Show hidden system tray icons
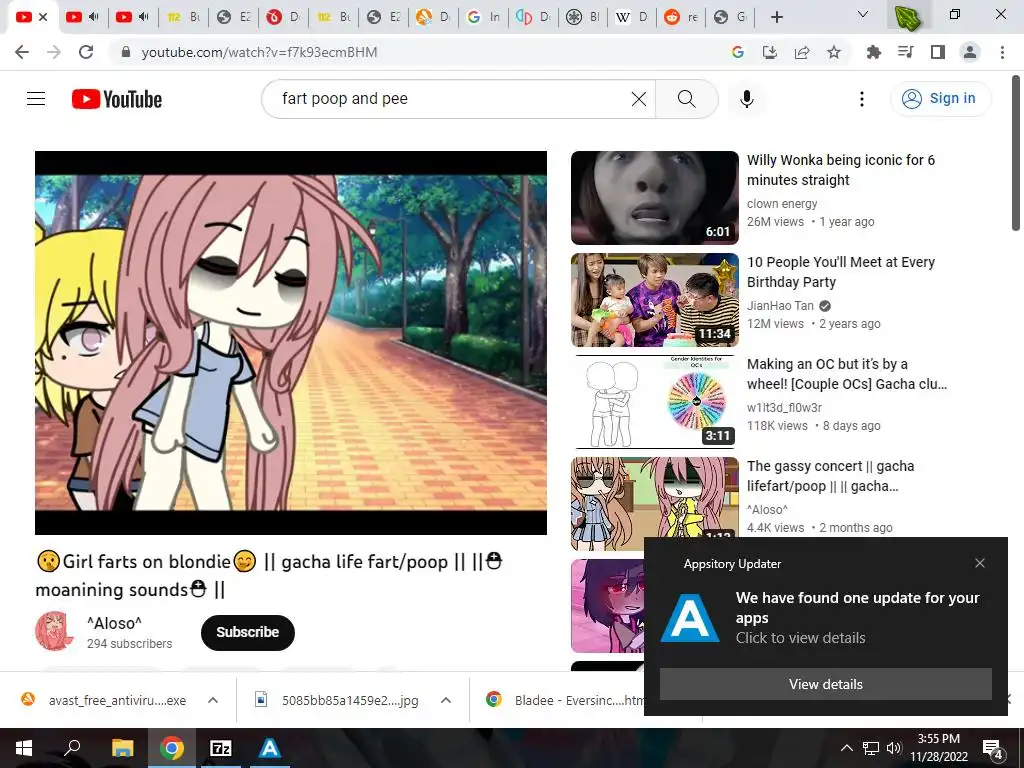Viewport: 1024px width, 768px height. click(x=846, y=748)
